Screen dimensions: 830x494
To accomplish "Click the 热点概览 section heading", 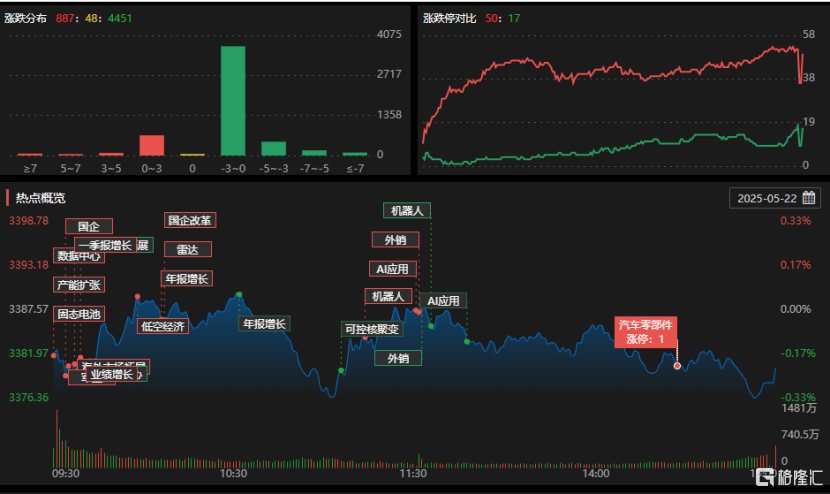I will (41, 197).
